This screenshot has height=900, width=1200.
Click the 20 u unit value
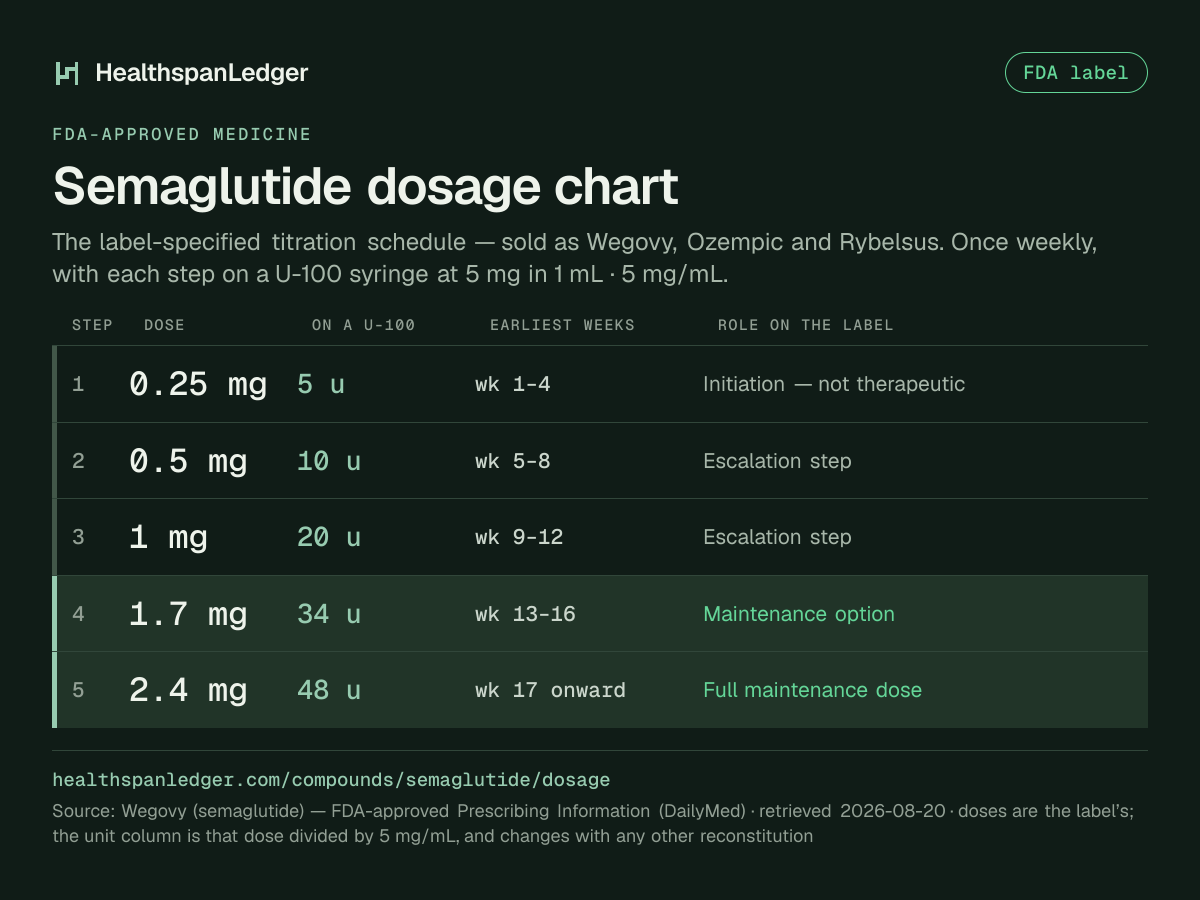(329, 537)
